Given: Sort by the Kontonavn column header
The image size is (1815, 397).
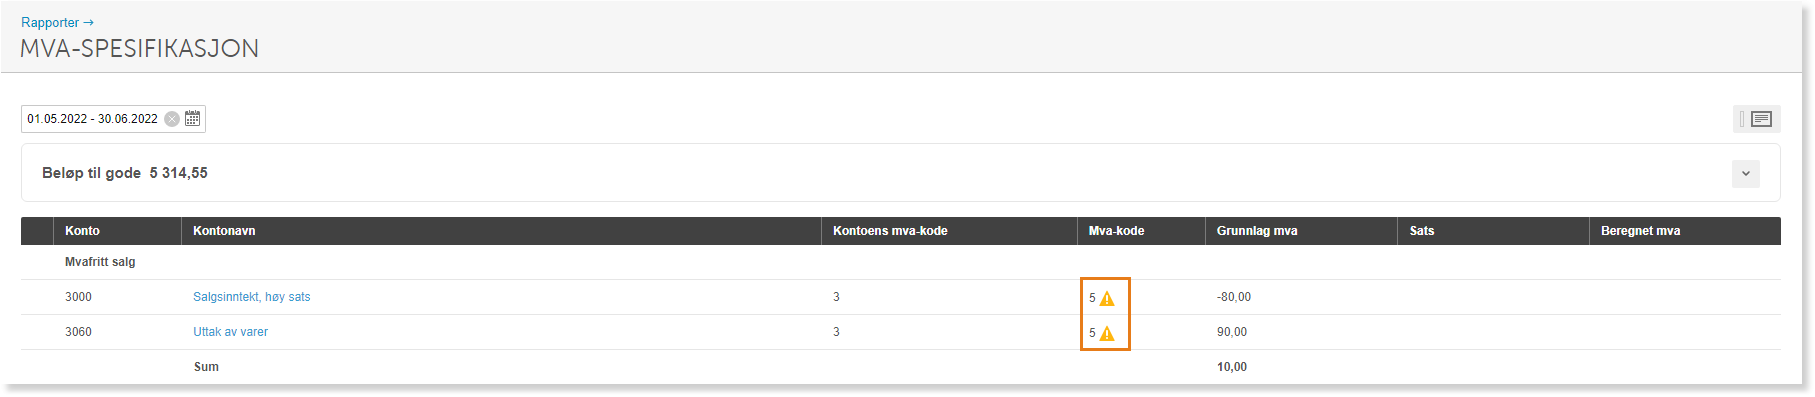Looking at the screenshot, I should 224,231.
